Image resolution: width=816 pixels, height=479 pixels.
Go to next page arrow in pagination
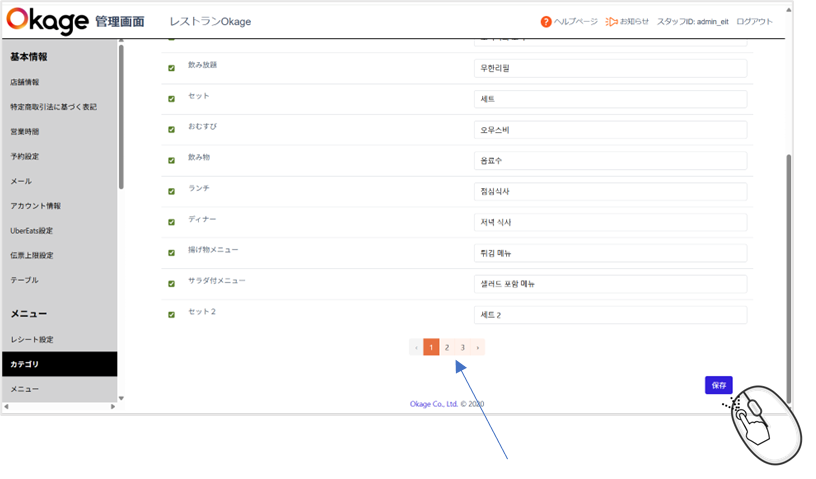(x=478, y=347)
